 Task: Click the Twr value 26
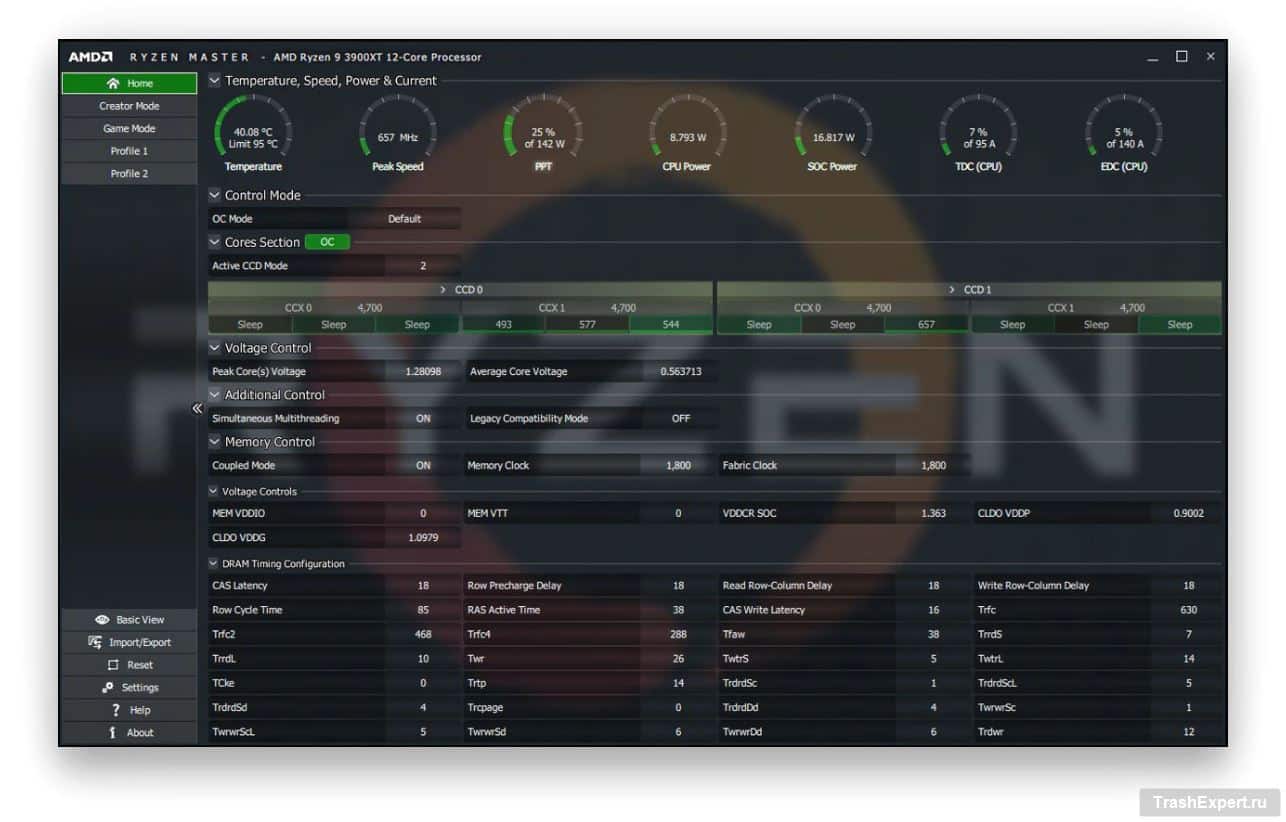coord(679,659)
